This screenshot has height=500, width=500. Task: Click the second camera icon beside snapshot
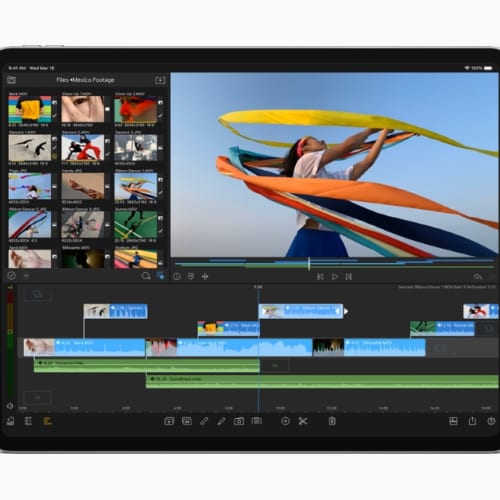click(256, 421)
